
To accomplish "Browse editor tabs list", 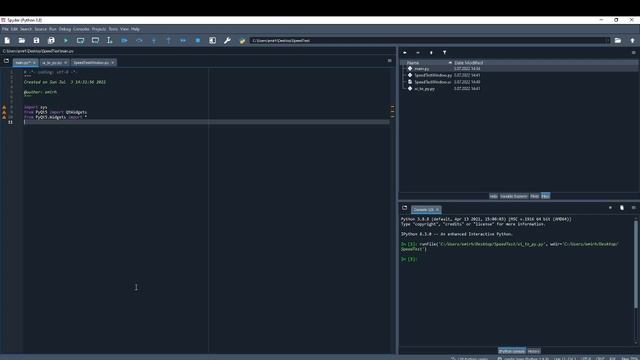I will click(6, 61).
